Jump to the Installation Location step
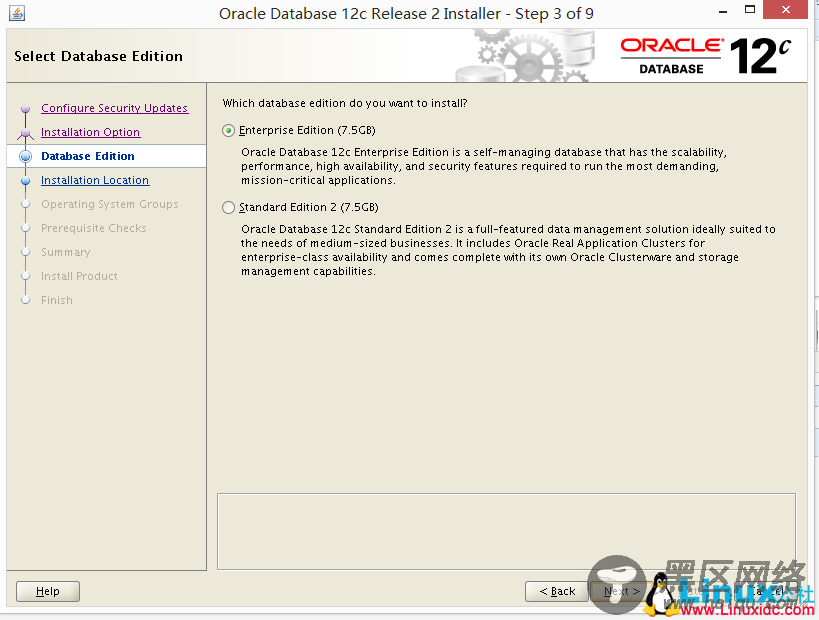This screenshot has width=819, height=620. (95, 180)
